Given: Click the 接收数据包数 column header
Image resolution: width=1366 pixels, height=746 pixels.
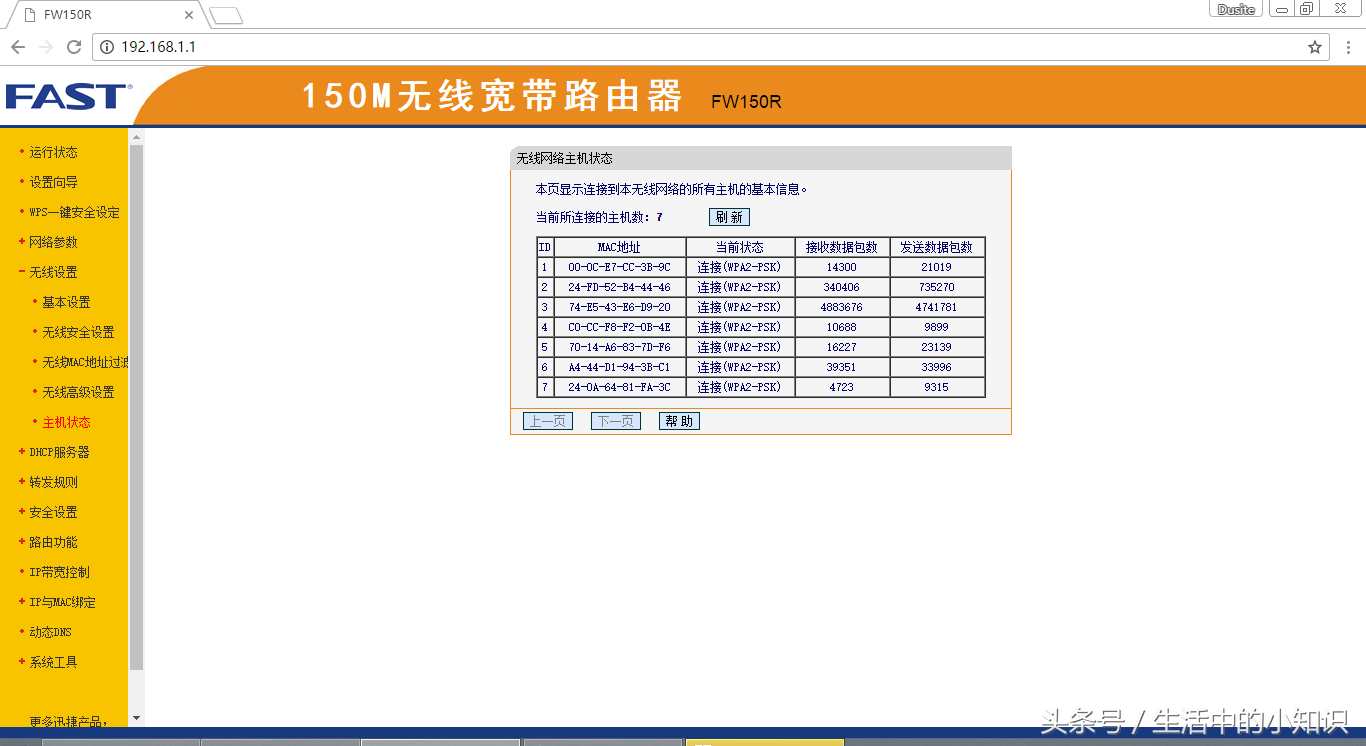Looking at the screenshot, I should click(x=842, y=247).
